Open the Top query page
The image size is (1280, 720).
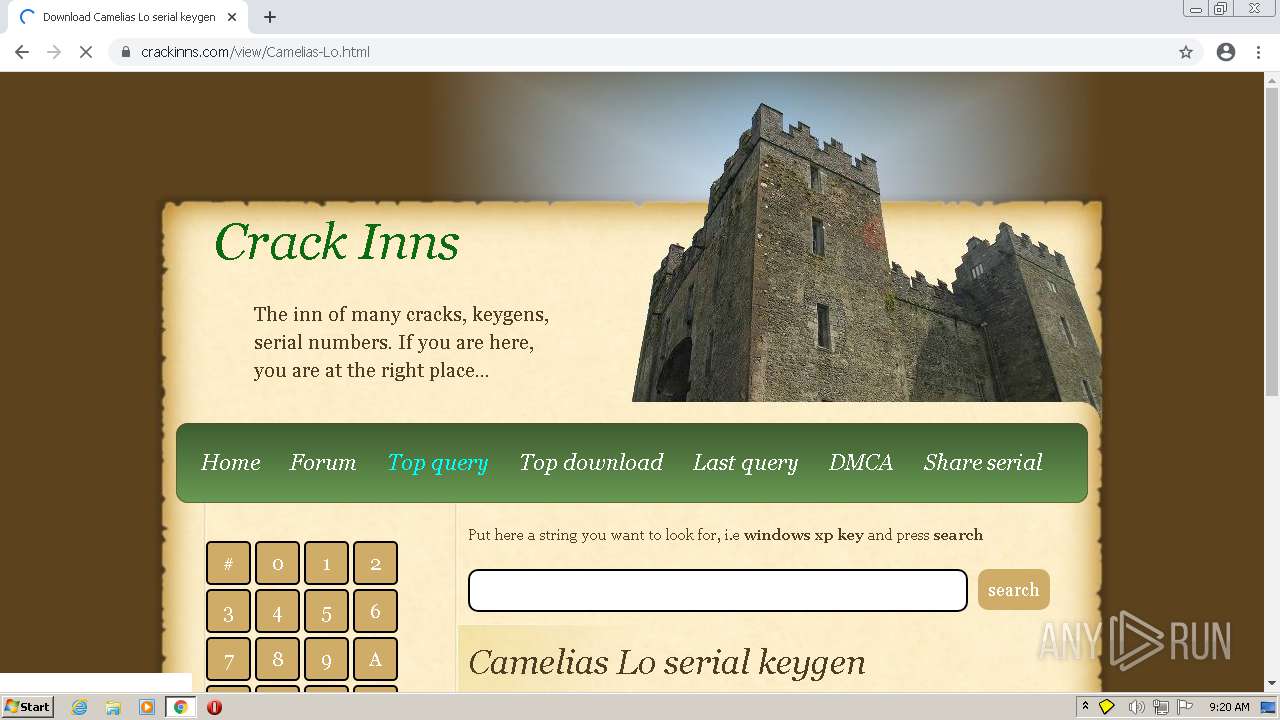click(x=438, y=462)
